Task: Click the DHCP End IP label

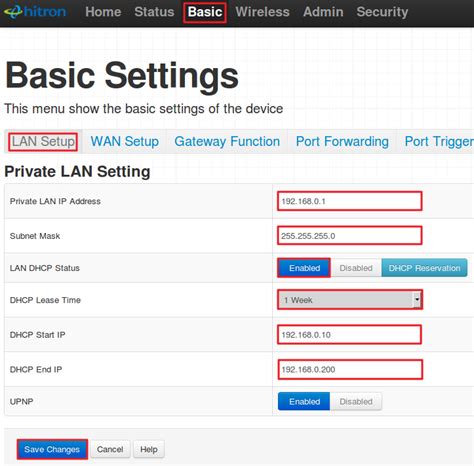Action: [36, 369]
